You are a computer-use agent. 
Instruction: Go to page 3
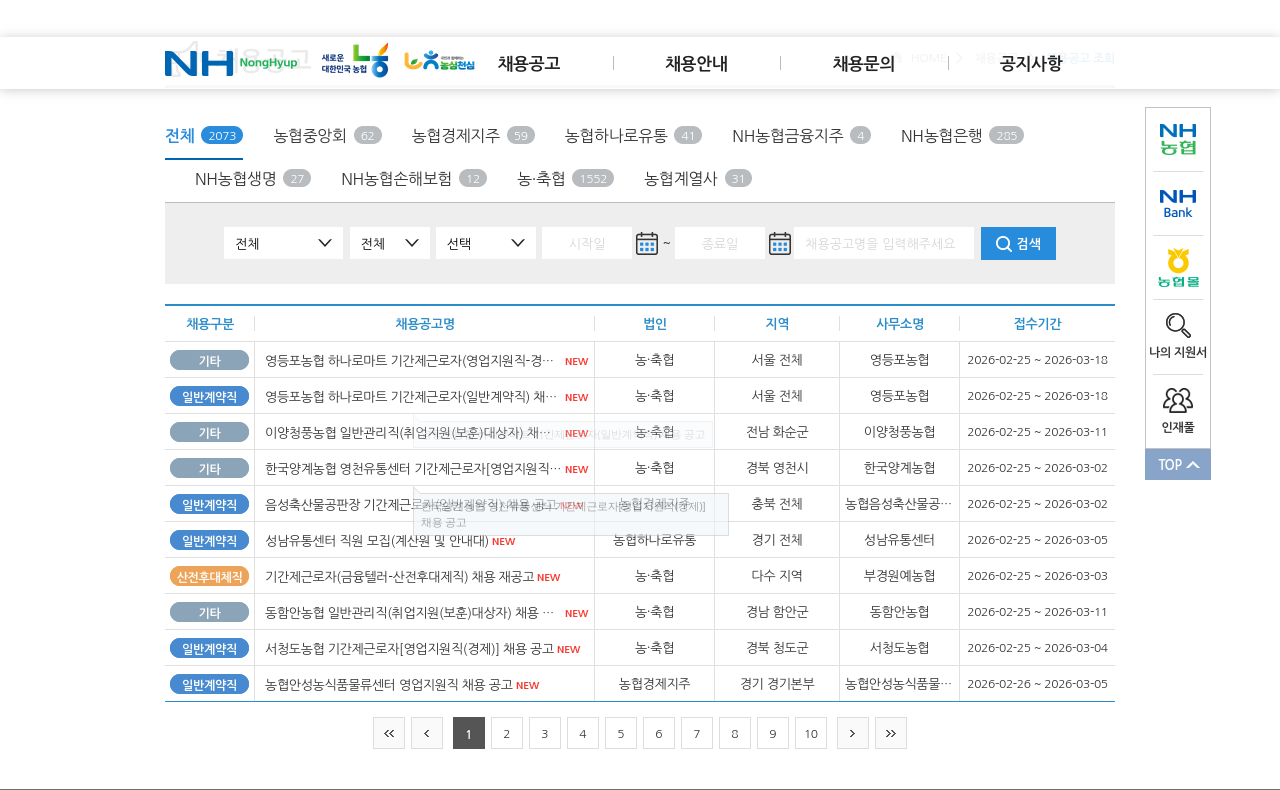point(545,733)
